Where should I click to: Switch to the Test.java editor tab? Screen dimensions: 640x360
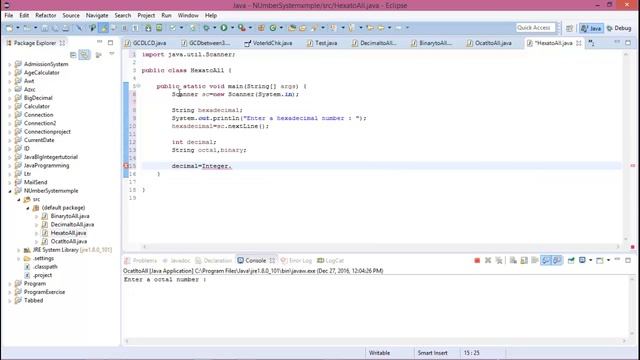(322, 43)
